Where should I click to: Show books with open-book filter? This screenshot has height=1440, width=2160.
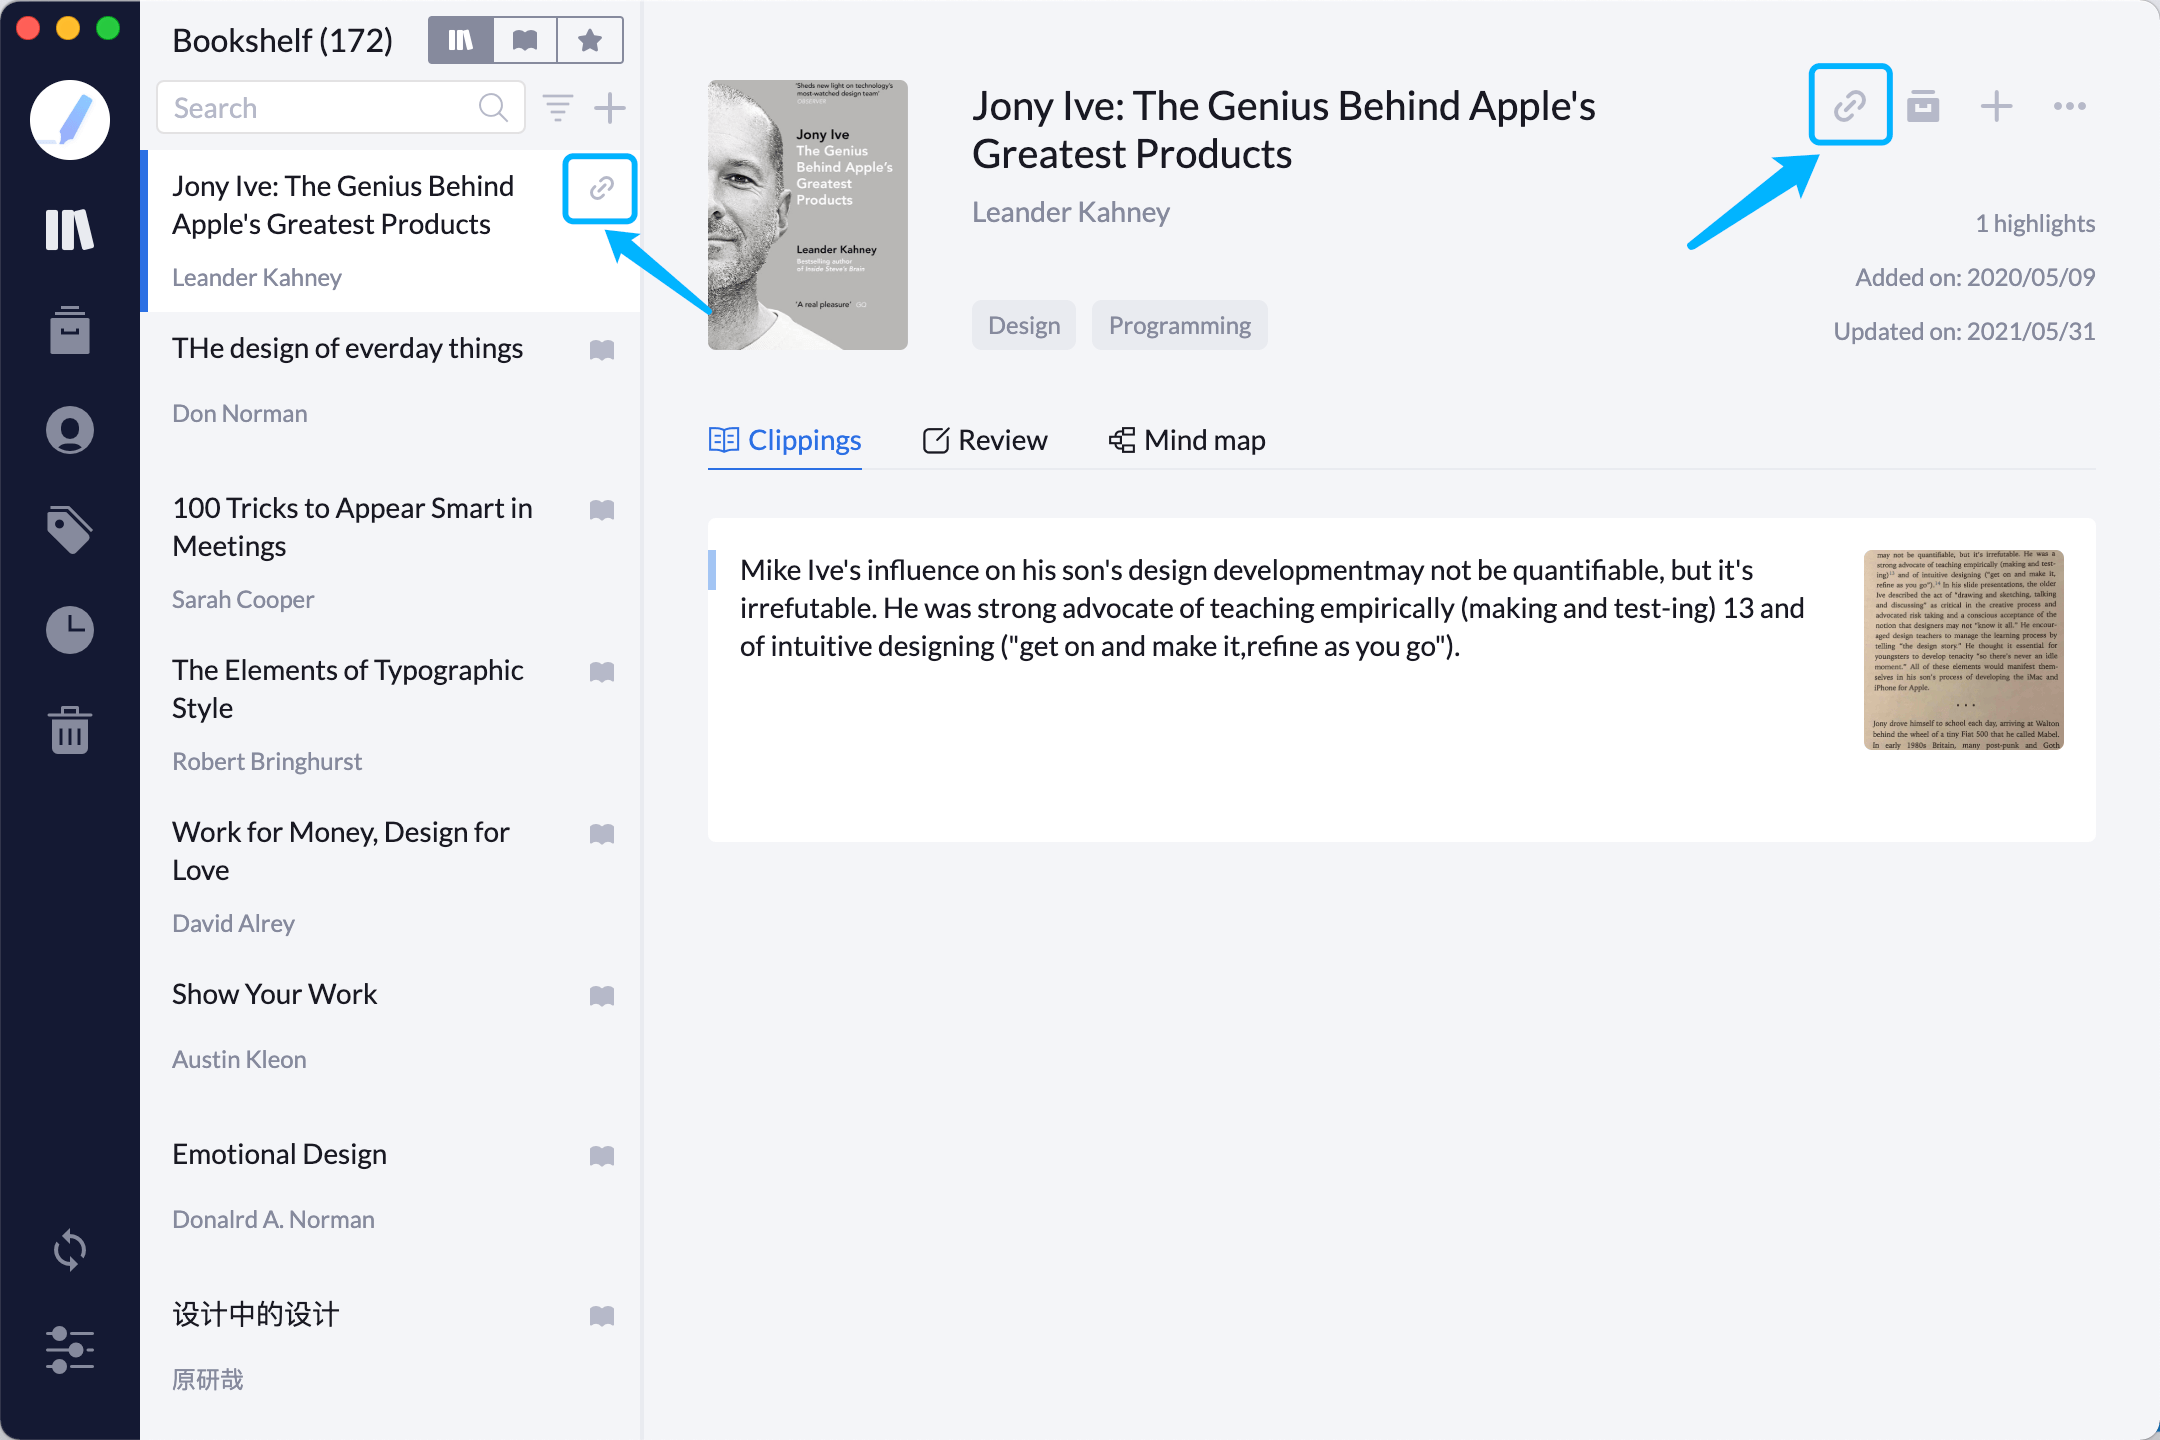(525, 40)
